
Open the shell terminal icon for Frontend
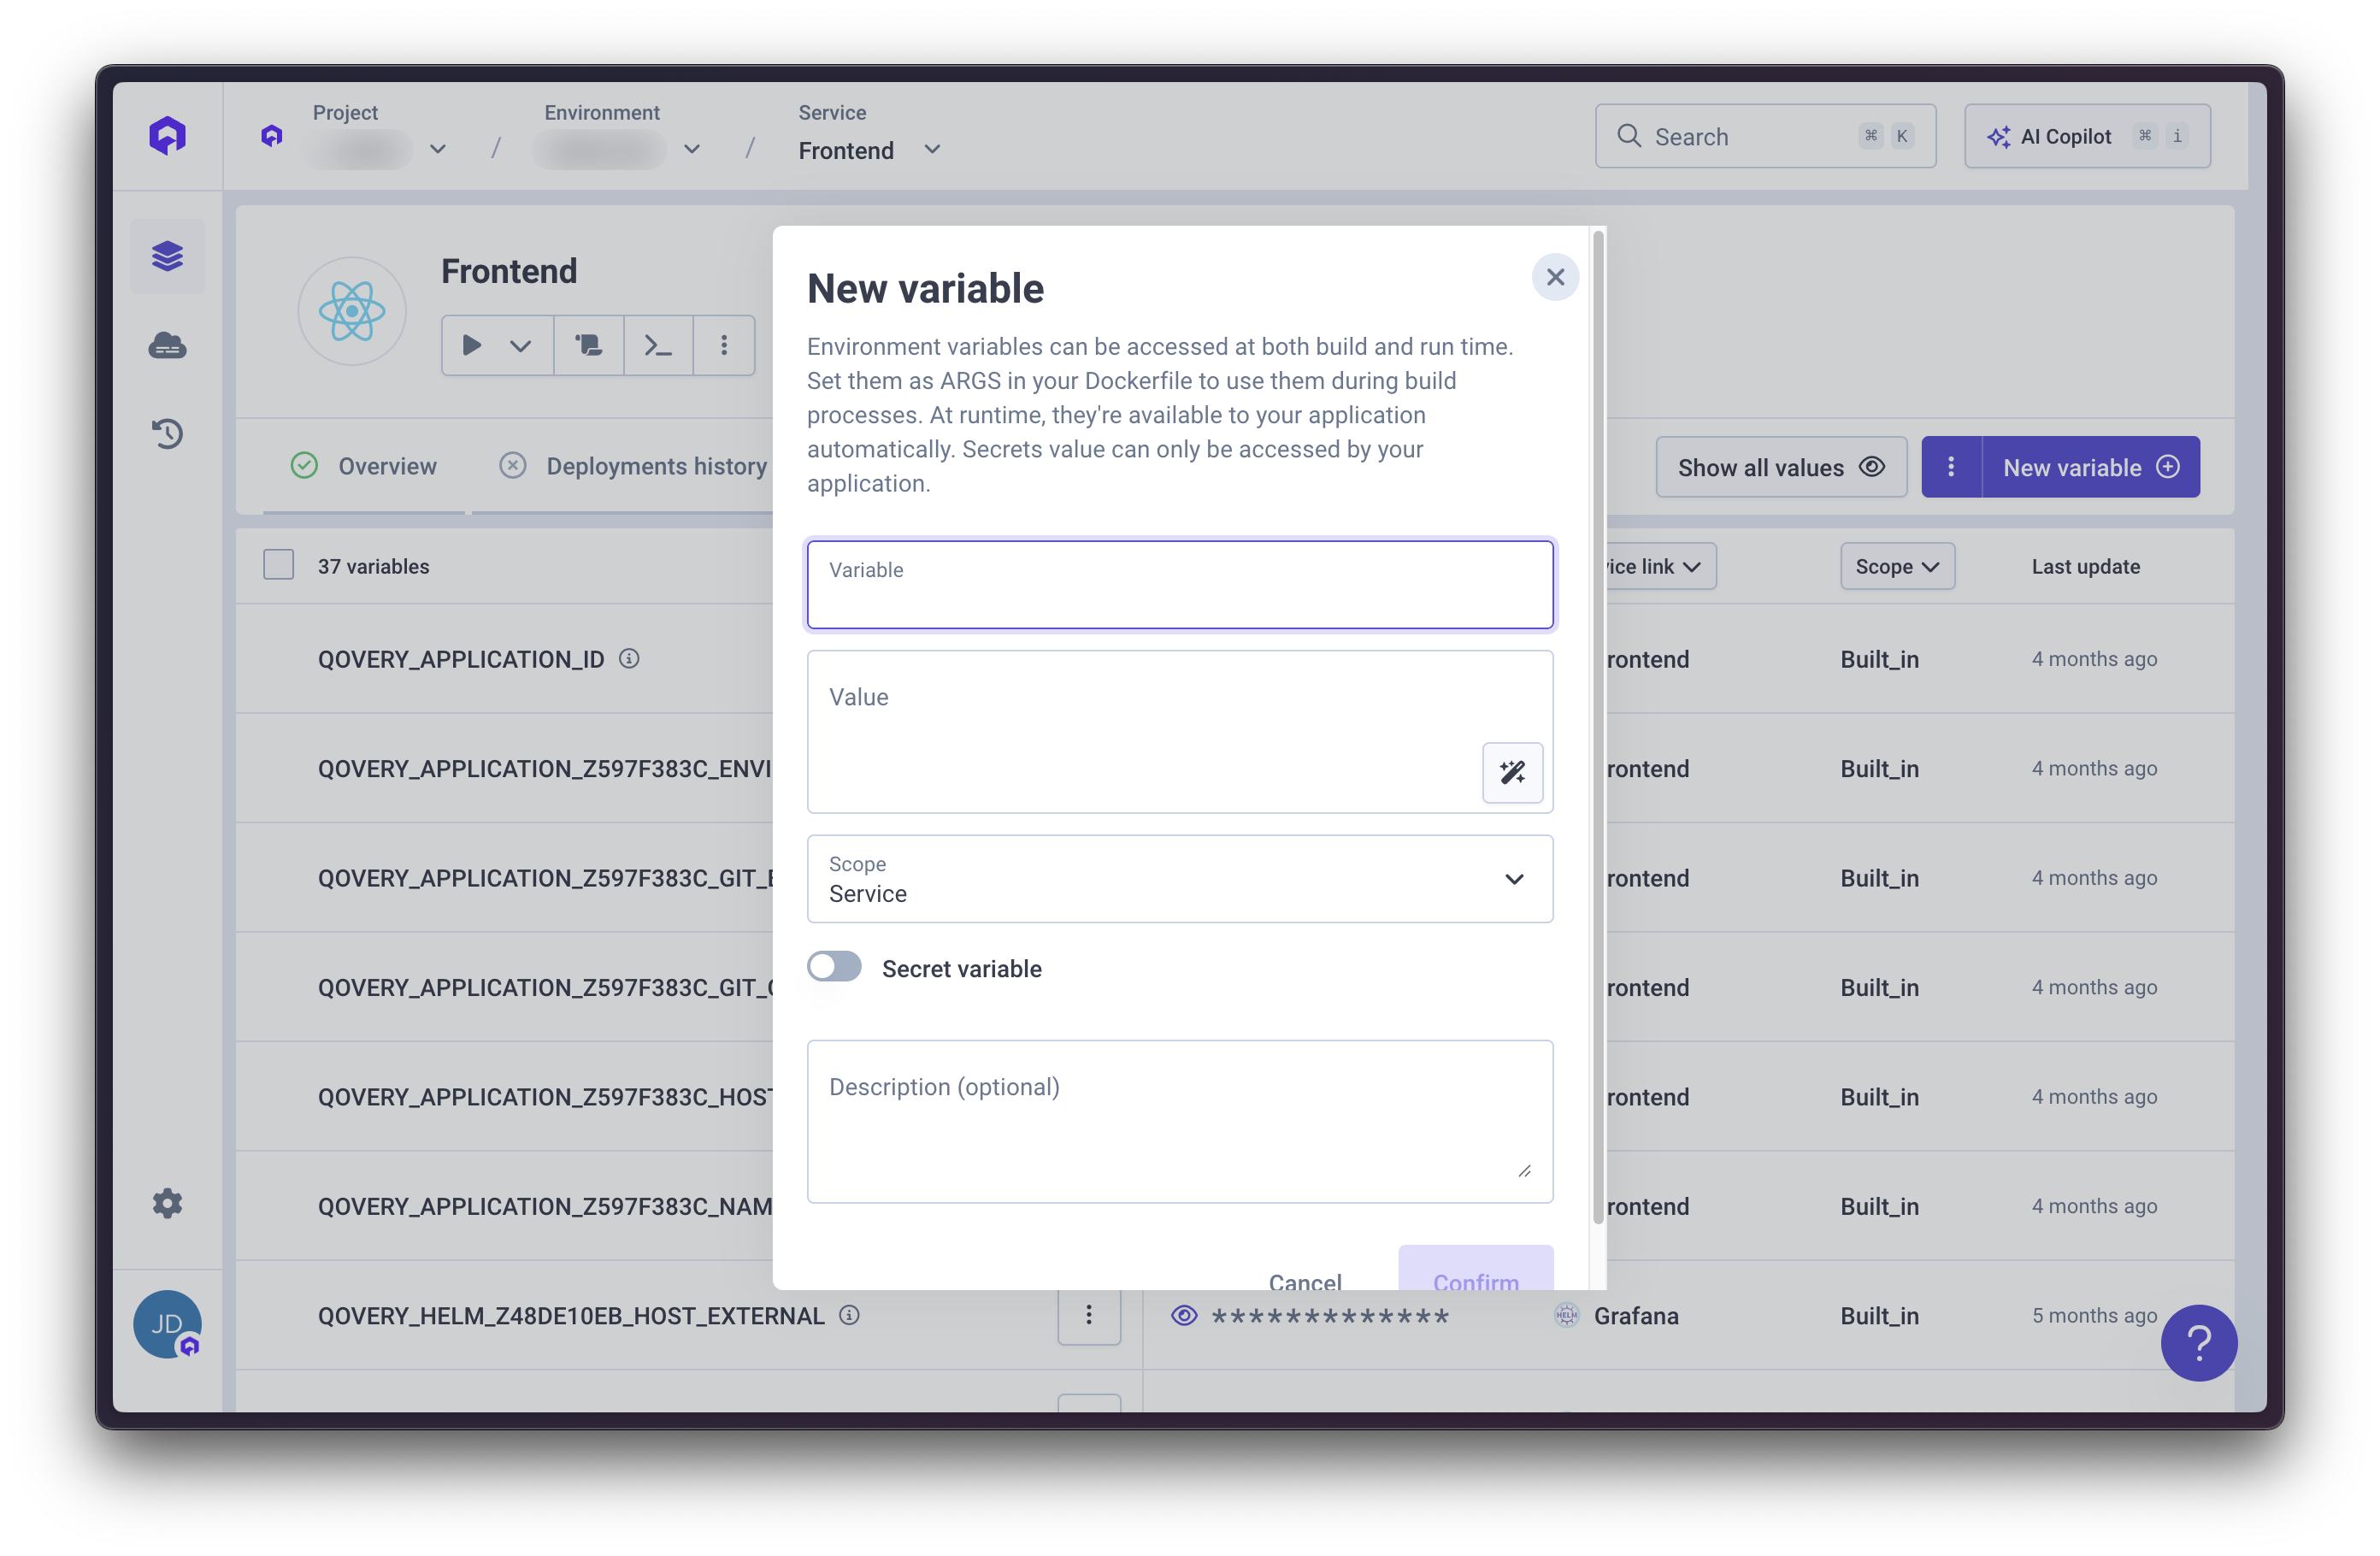click(657, 345)
